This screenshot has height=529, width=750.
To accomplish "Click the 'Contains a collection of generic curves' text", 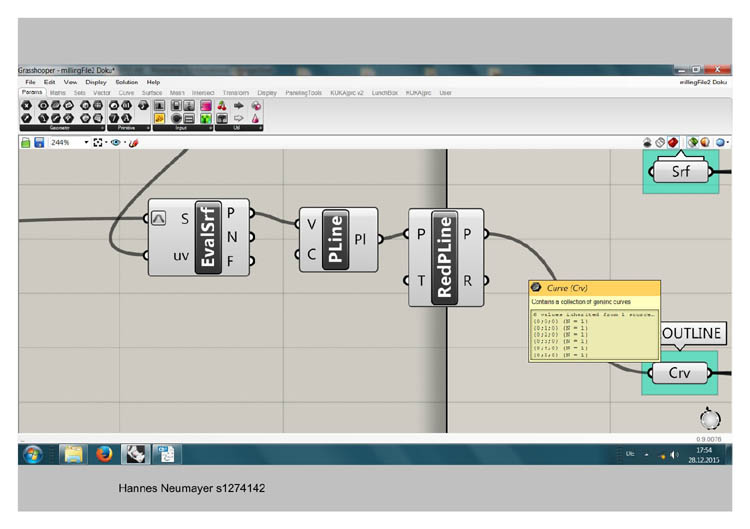I will pos(581,302).
